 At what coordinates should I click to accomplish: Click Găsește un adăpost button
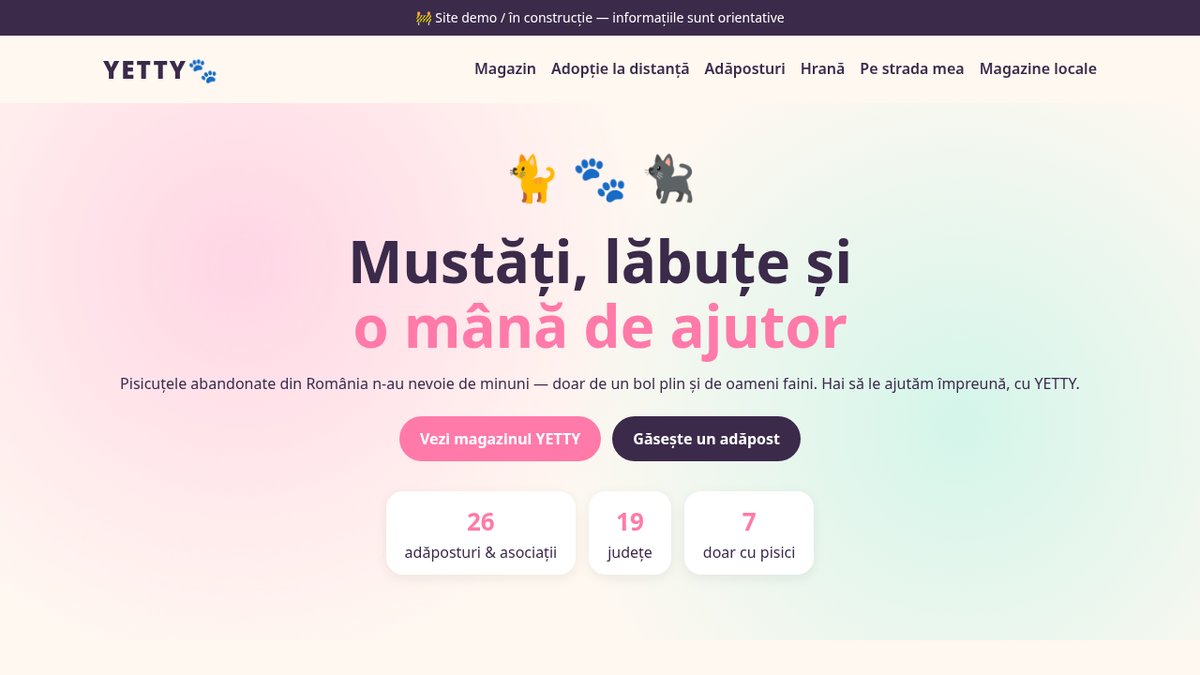point(706,439)
